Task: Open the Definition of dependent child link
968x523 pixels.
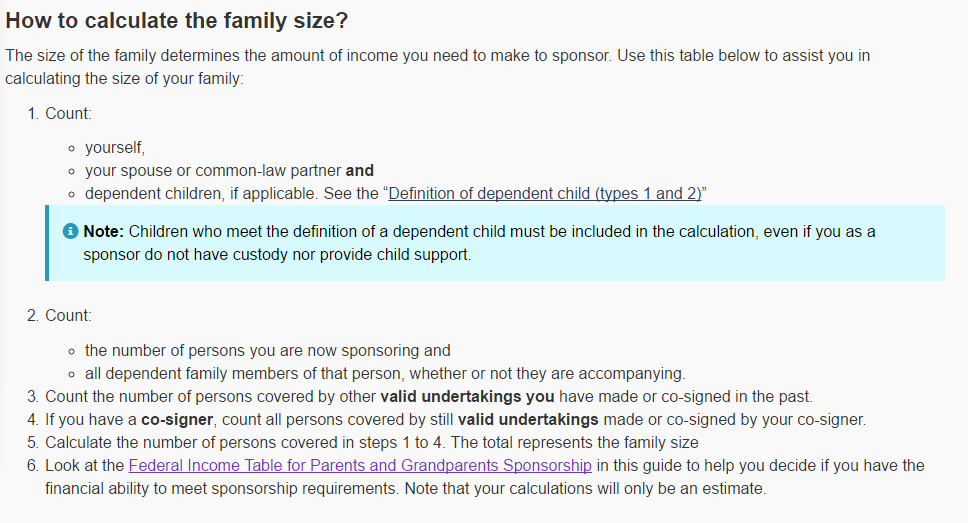Action: point(544,193)
